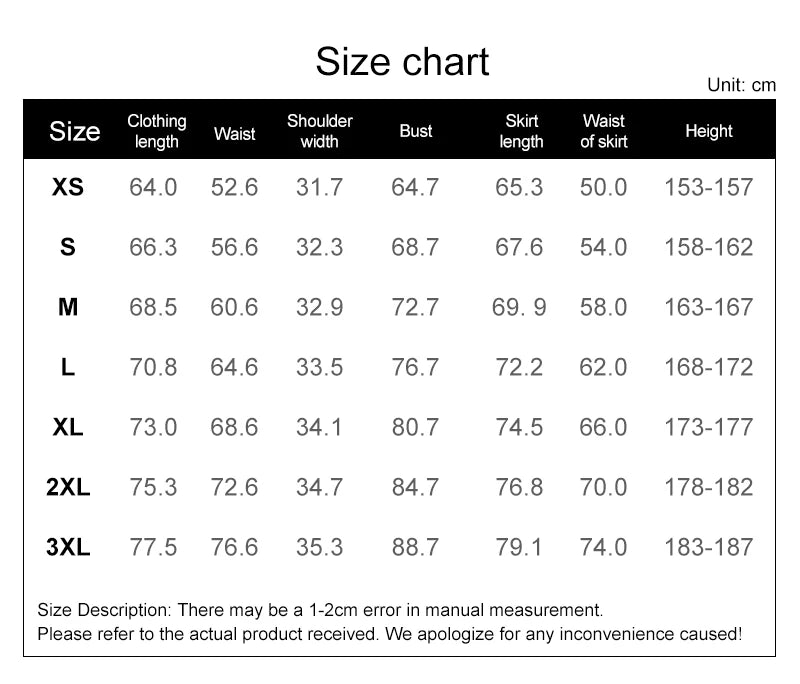Select the "Size" column header
The width and height of the screenshot is (800, 684).
75,131
